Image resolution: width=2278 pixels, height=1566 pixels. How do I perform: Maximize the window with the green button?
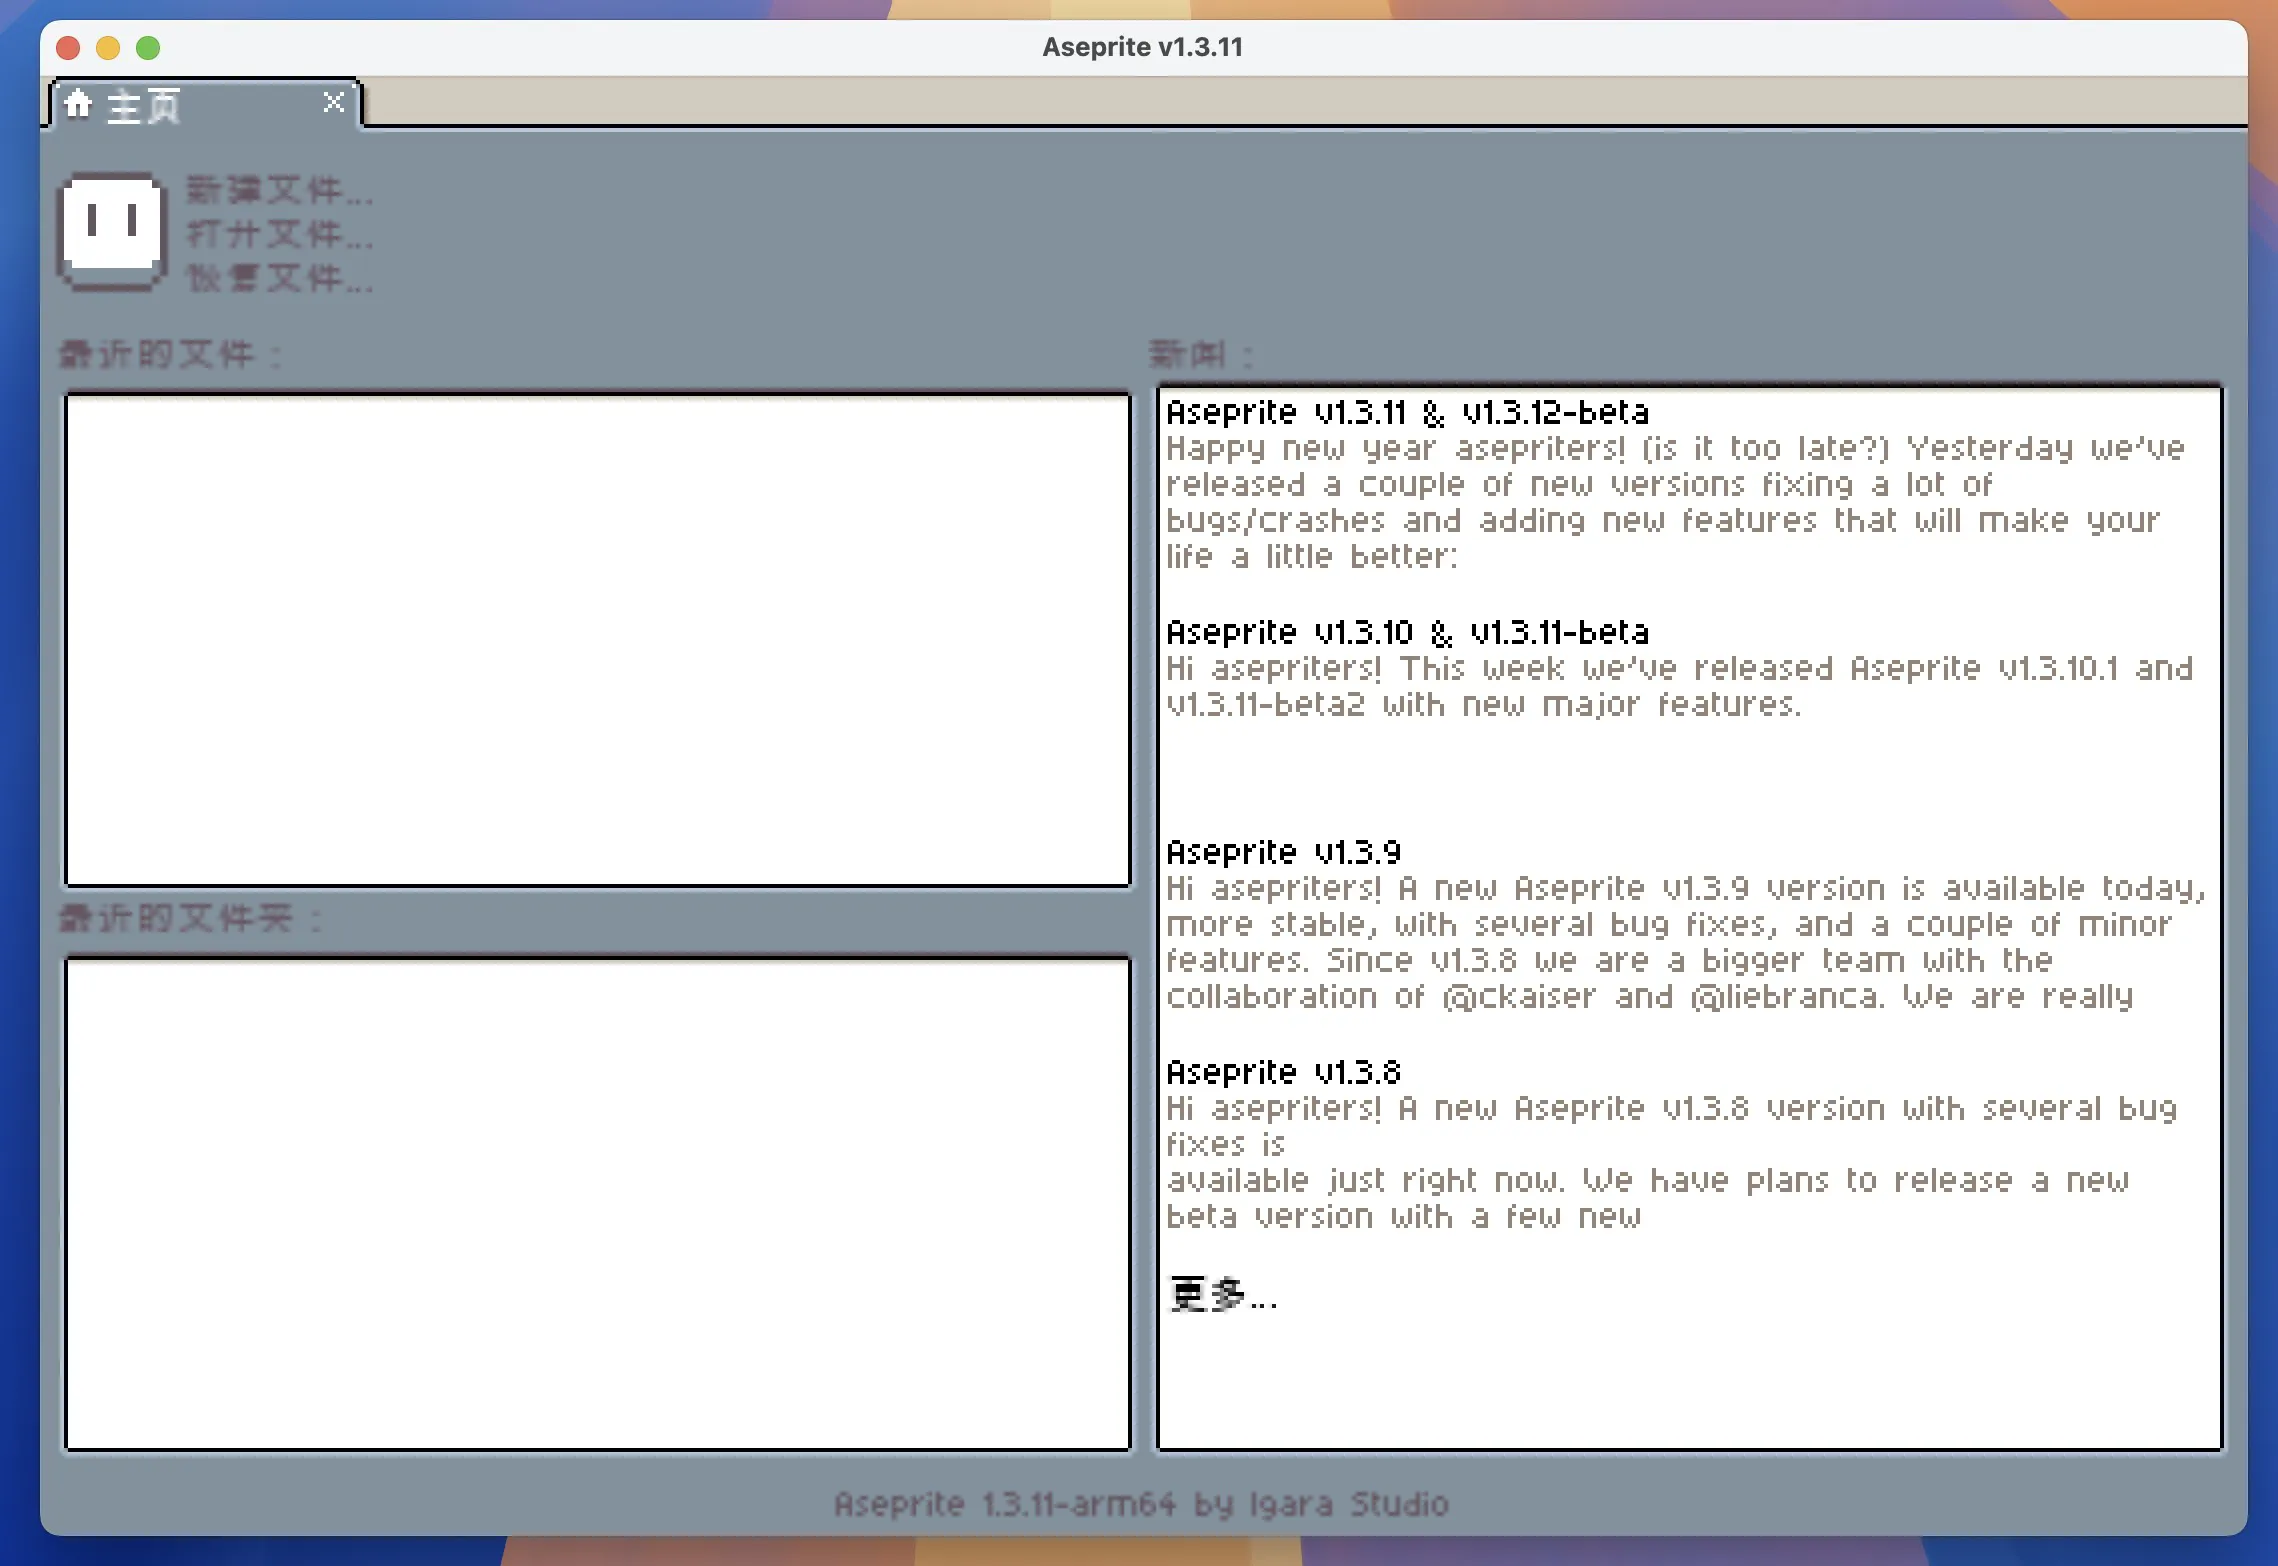(x=149, y=48)
